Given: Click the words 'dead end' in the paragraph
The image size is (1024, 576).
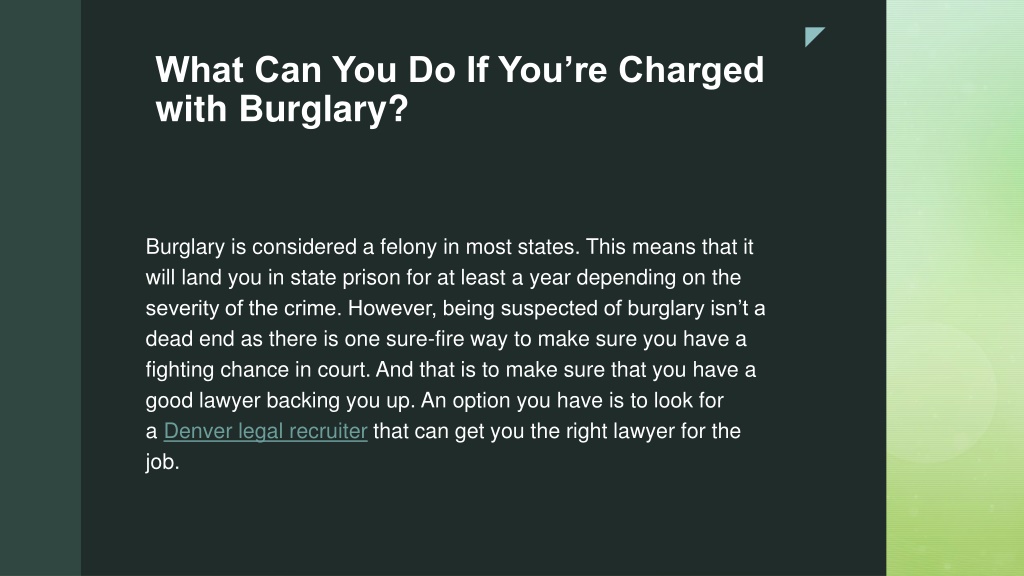Looking at the screenshot, I should coord(189,339).
